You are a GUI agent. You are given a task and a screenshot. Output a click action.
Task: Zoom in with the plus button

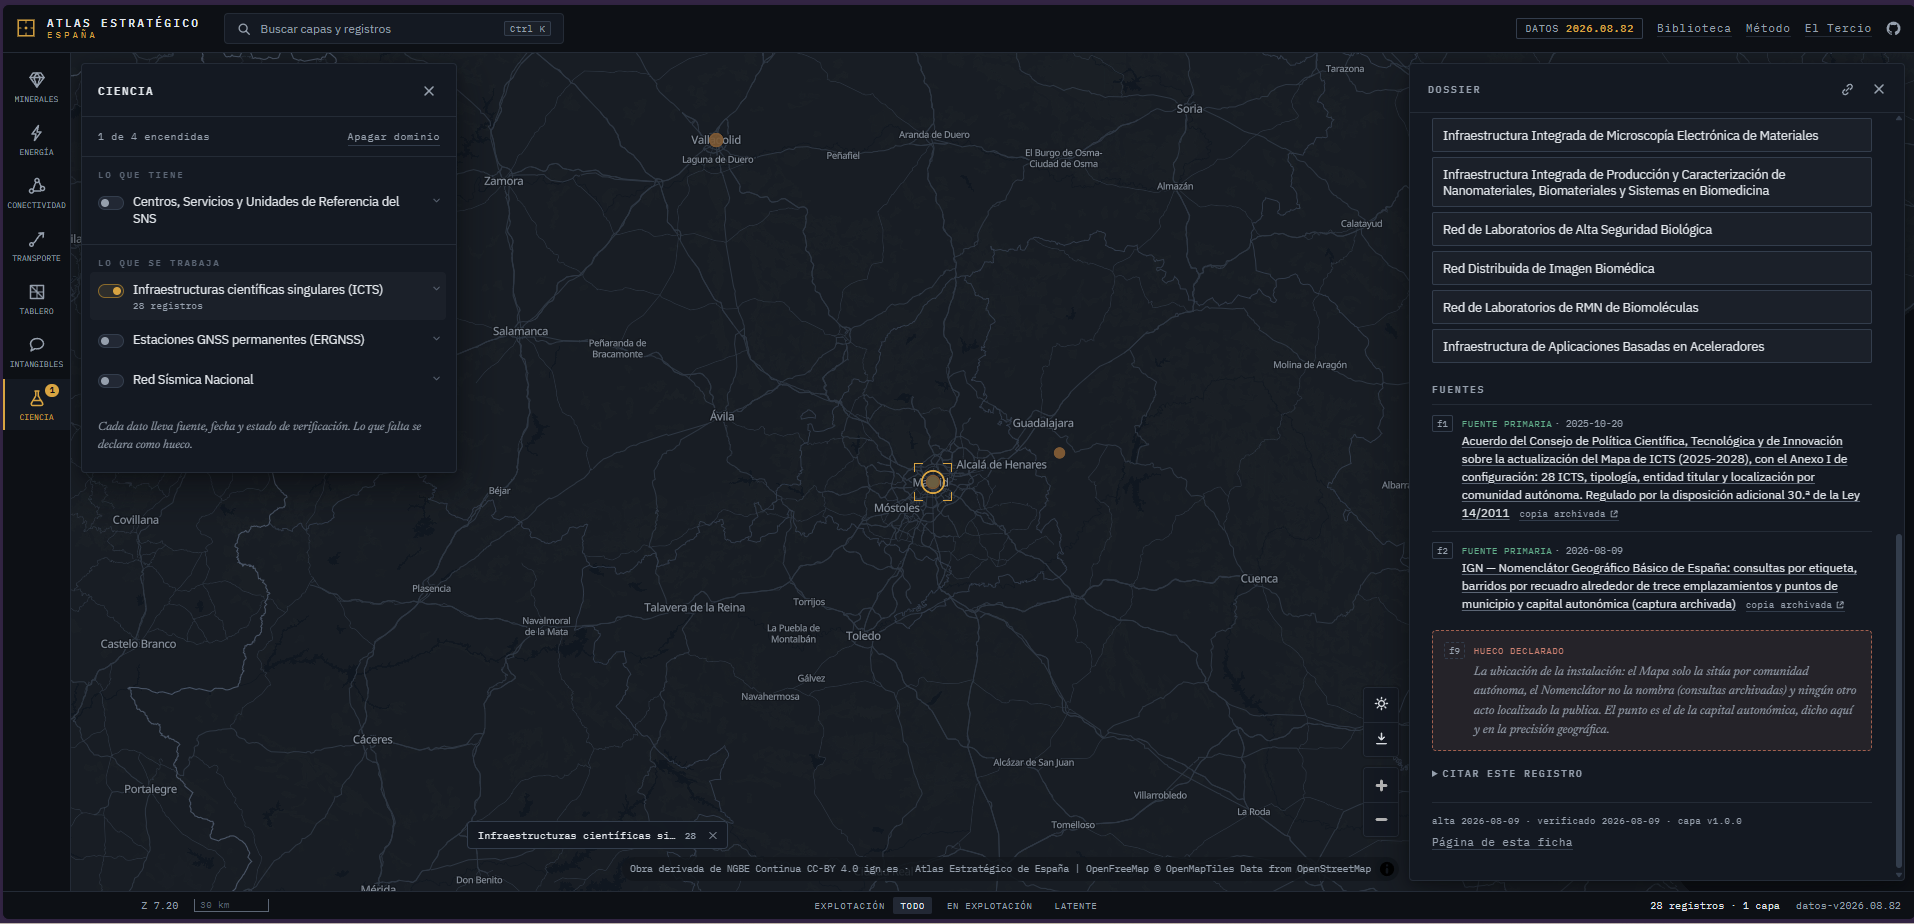(x=1381, y=785)
